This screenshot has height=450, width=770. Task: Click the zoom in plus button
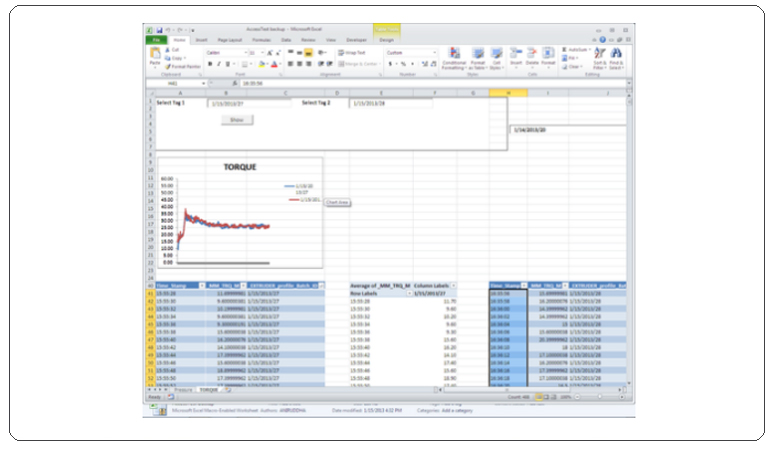[622, 397]
